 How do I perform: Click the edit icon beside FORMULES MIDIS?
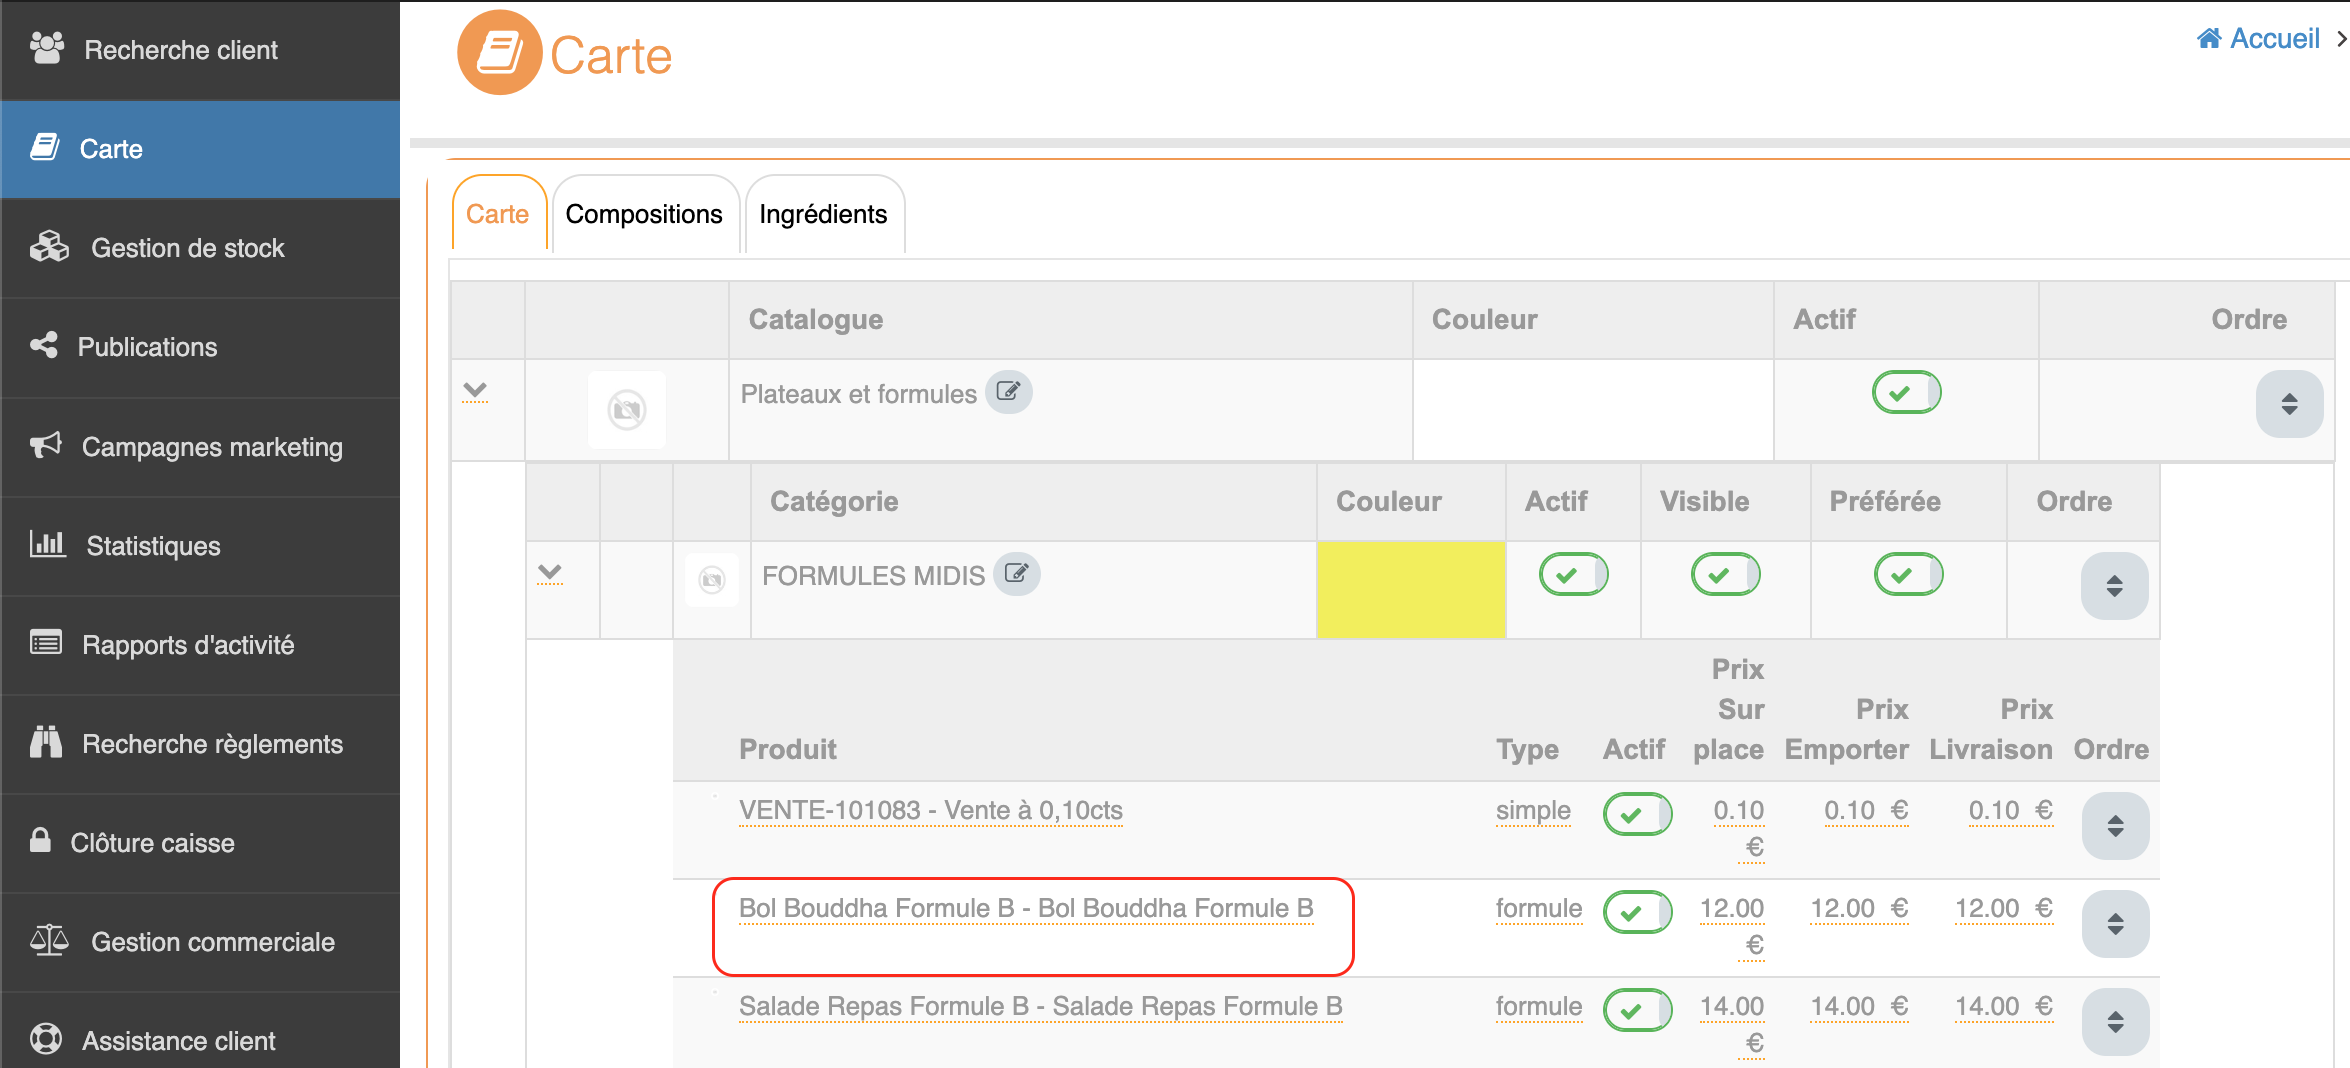[x=1016, y=574]
